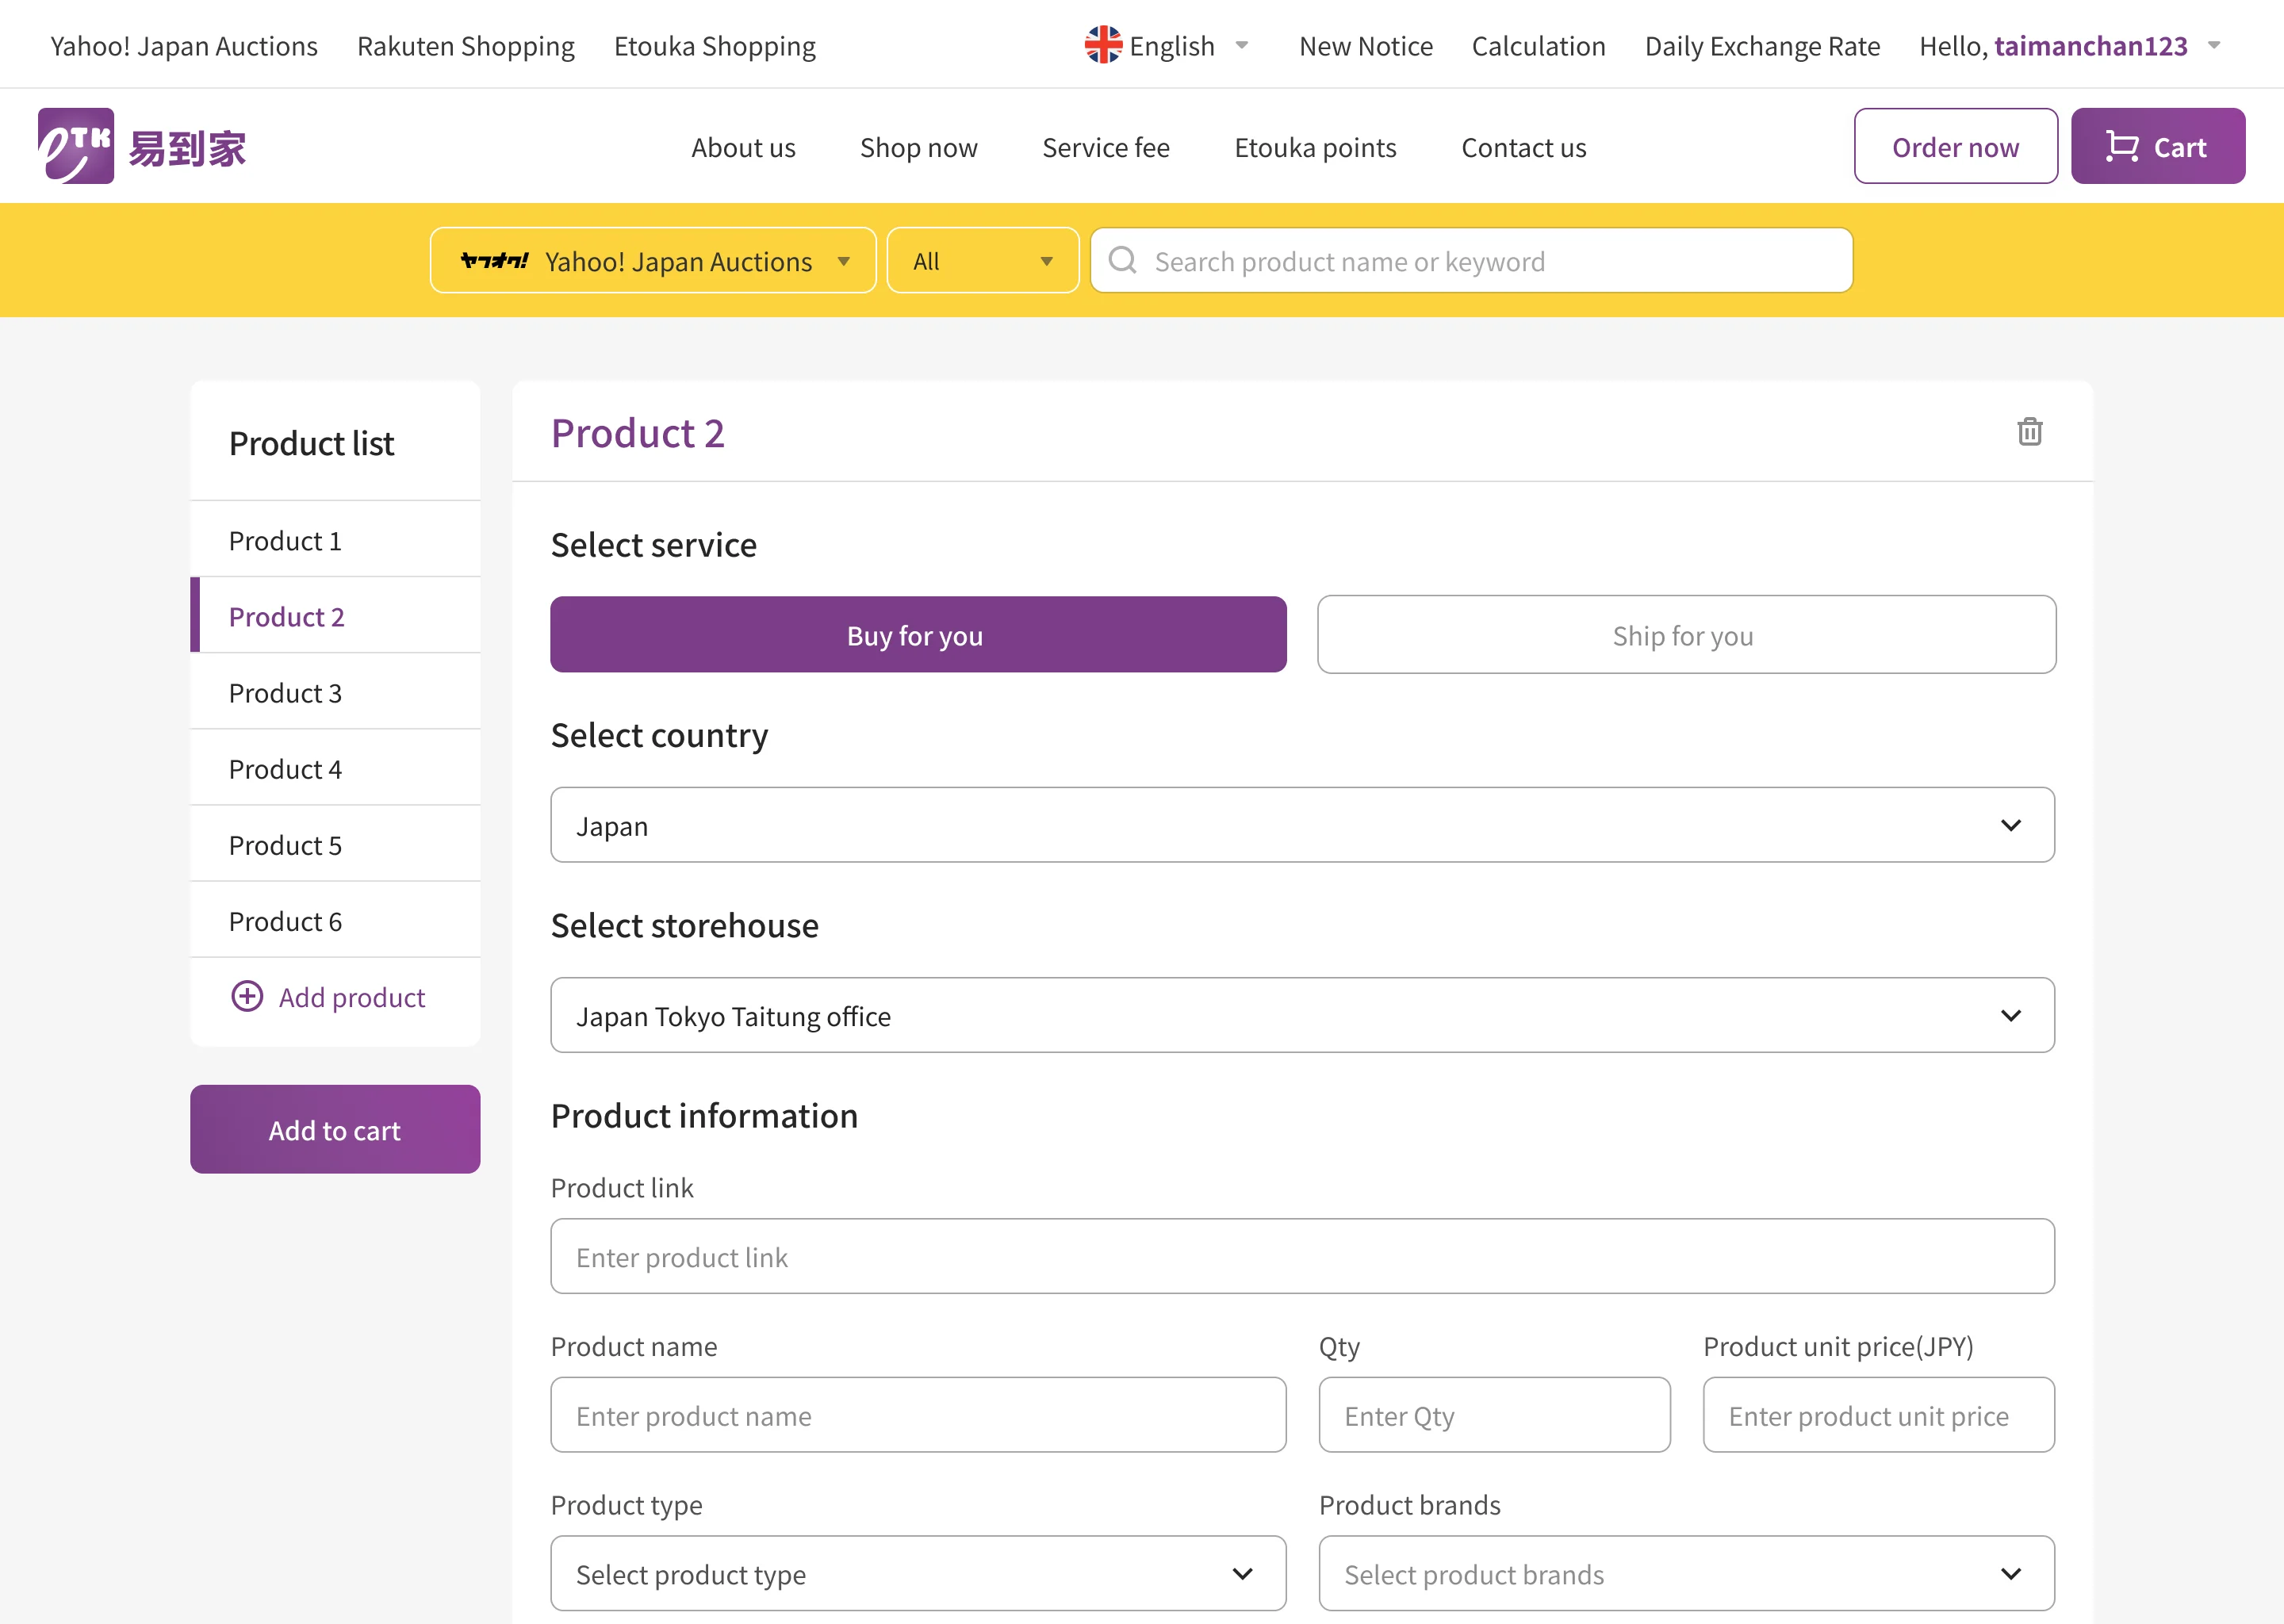Viewport: 2284px width, 1624px height.
Task: Open Select product type dropdown
Action: coord(917,1573)
